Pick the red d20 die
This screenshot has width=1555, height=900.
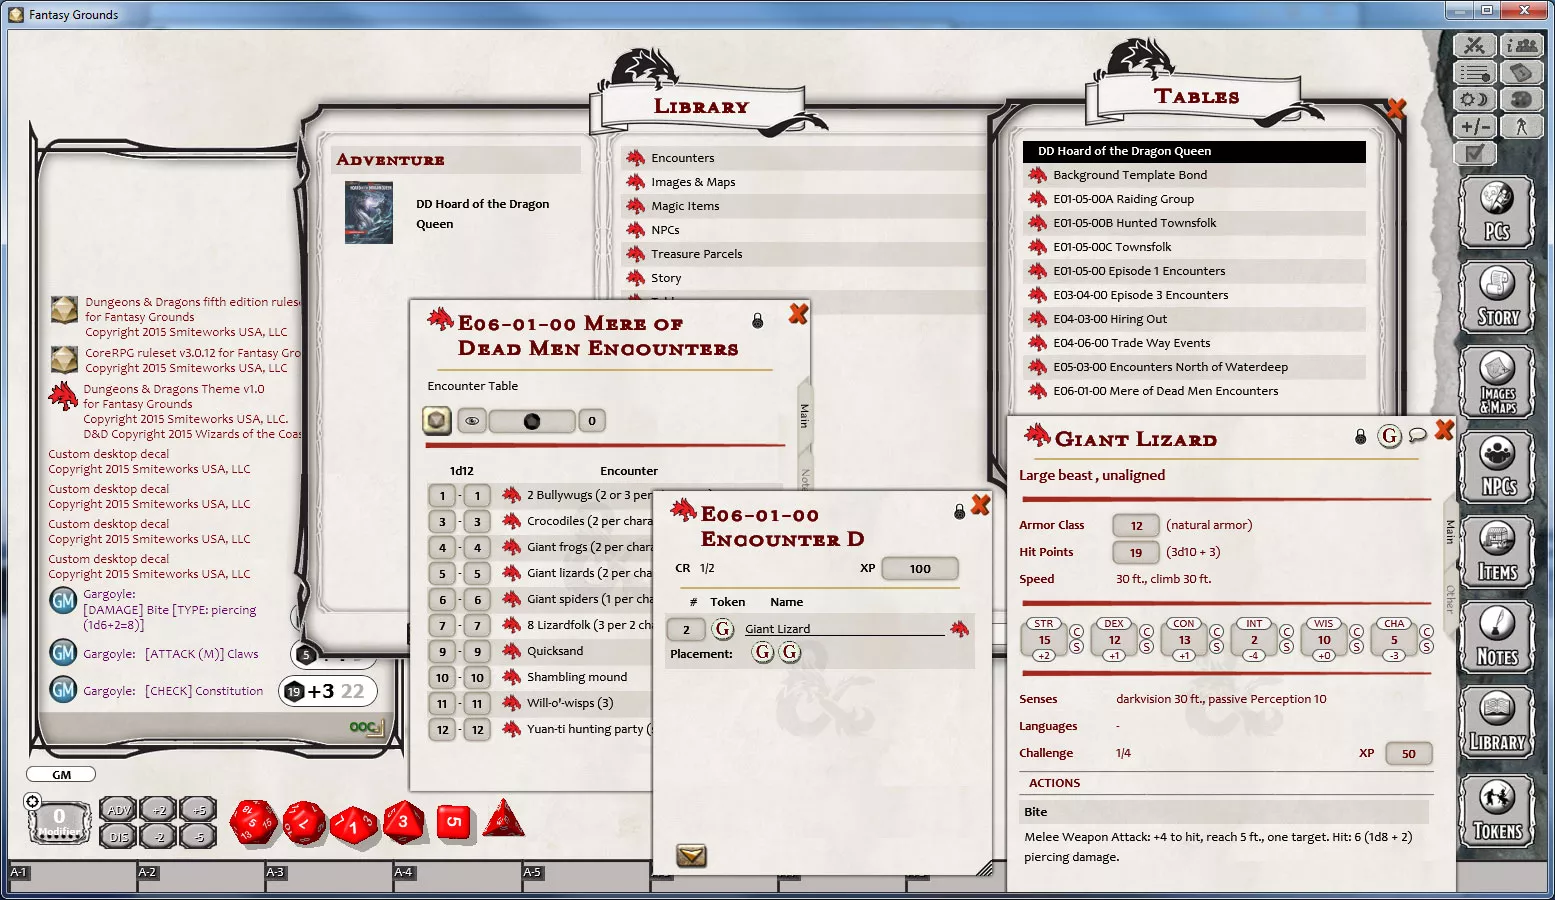coord(253,822)
